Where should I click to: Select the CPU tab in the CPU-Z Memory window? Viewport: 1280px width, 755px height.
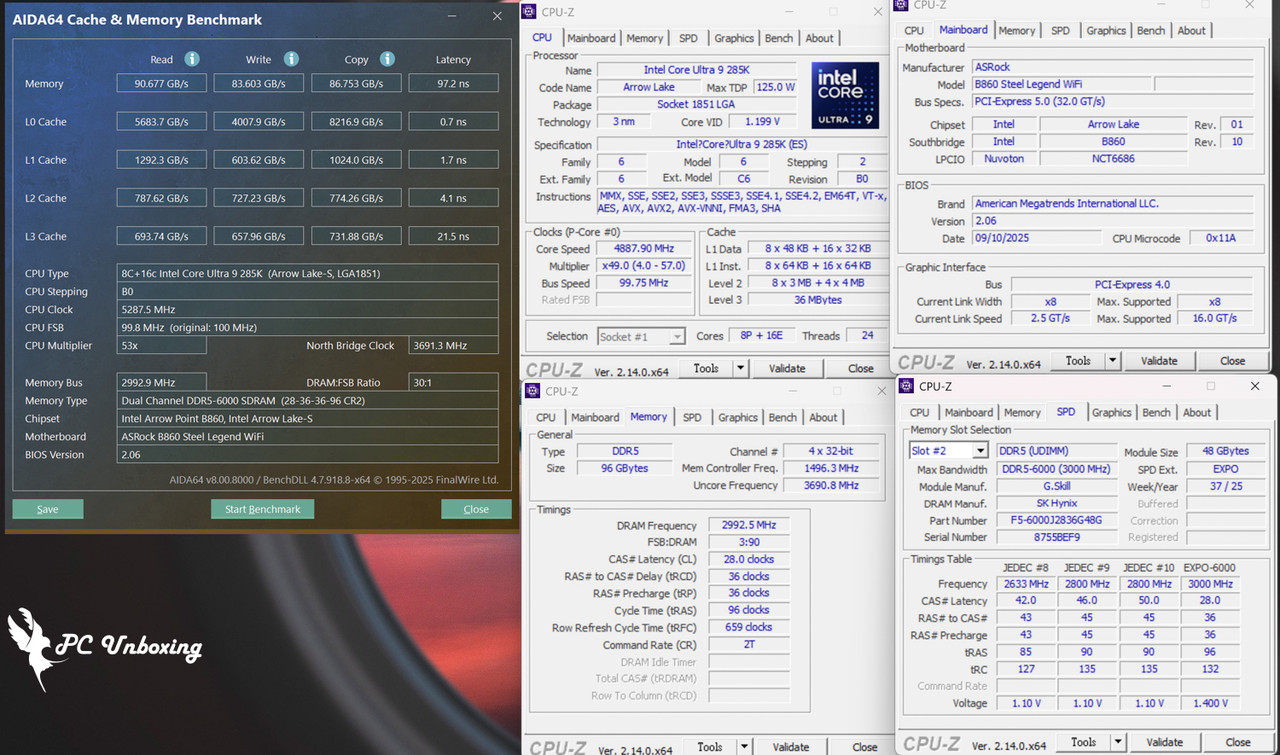[x=546, y=417]
